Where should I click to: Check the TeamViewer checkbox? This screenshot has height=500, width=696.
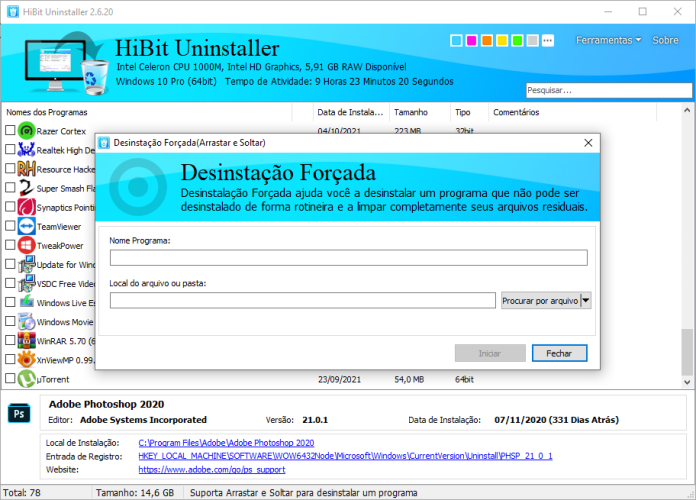(10, 226)
